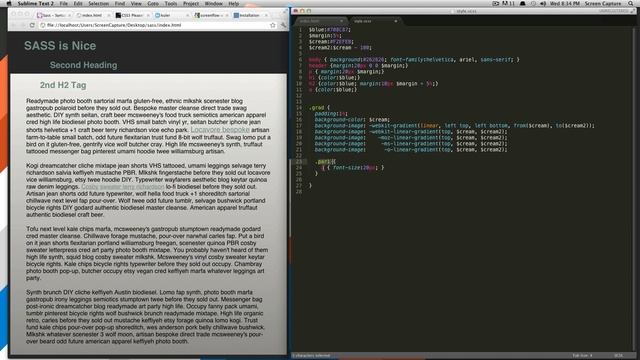Click the Gmail M 11 menu bar icon
The image size is (640, 360).
tap(508, 3)
